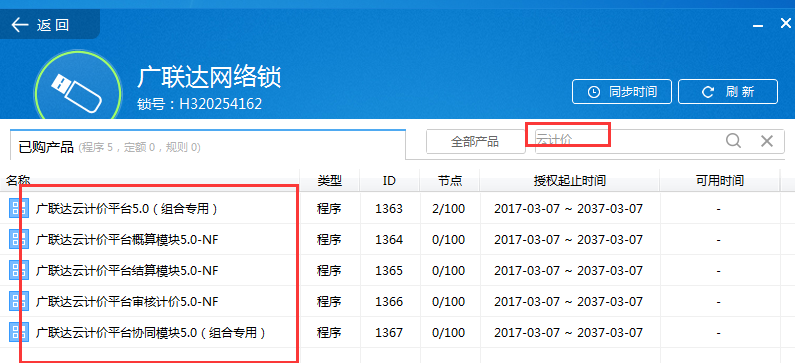Select row 广联达云计价平台结算模块5.0-NF

[398, 270]
